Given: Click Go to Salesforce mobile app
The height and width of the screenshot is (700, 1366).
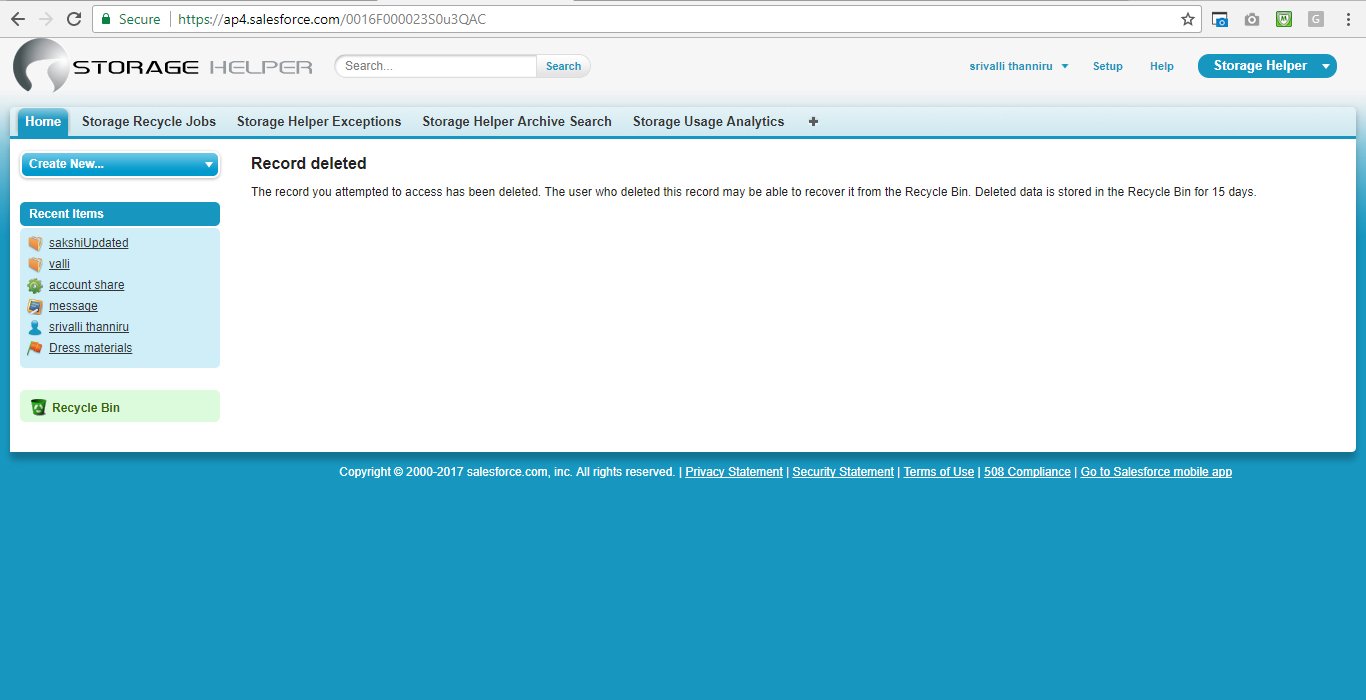Looking at the screenshot, I should point(1156,472).
